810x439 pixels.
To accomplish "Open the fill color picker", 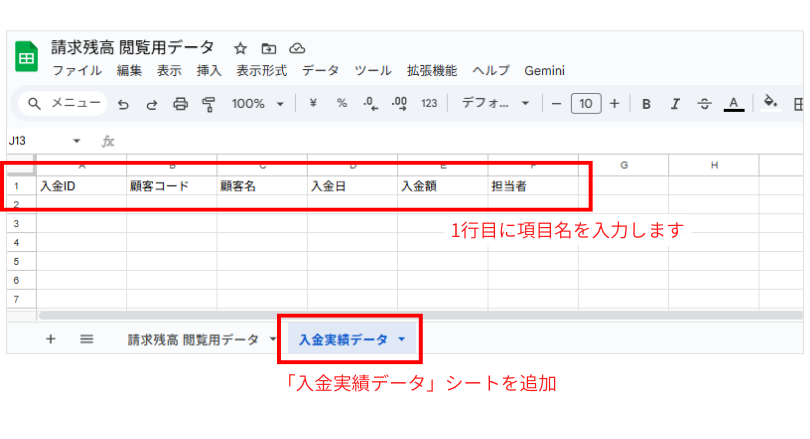I will click(x=770, y=102).
